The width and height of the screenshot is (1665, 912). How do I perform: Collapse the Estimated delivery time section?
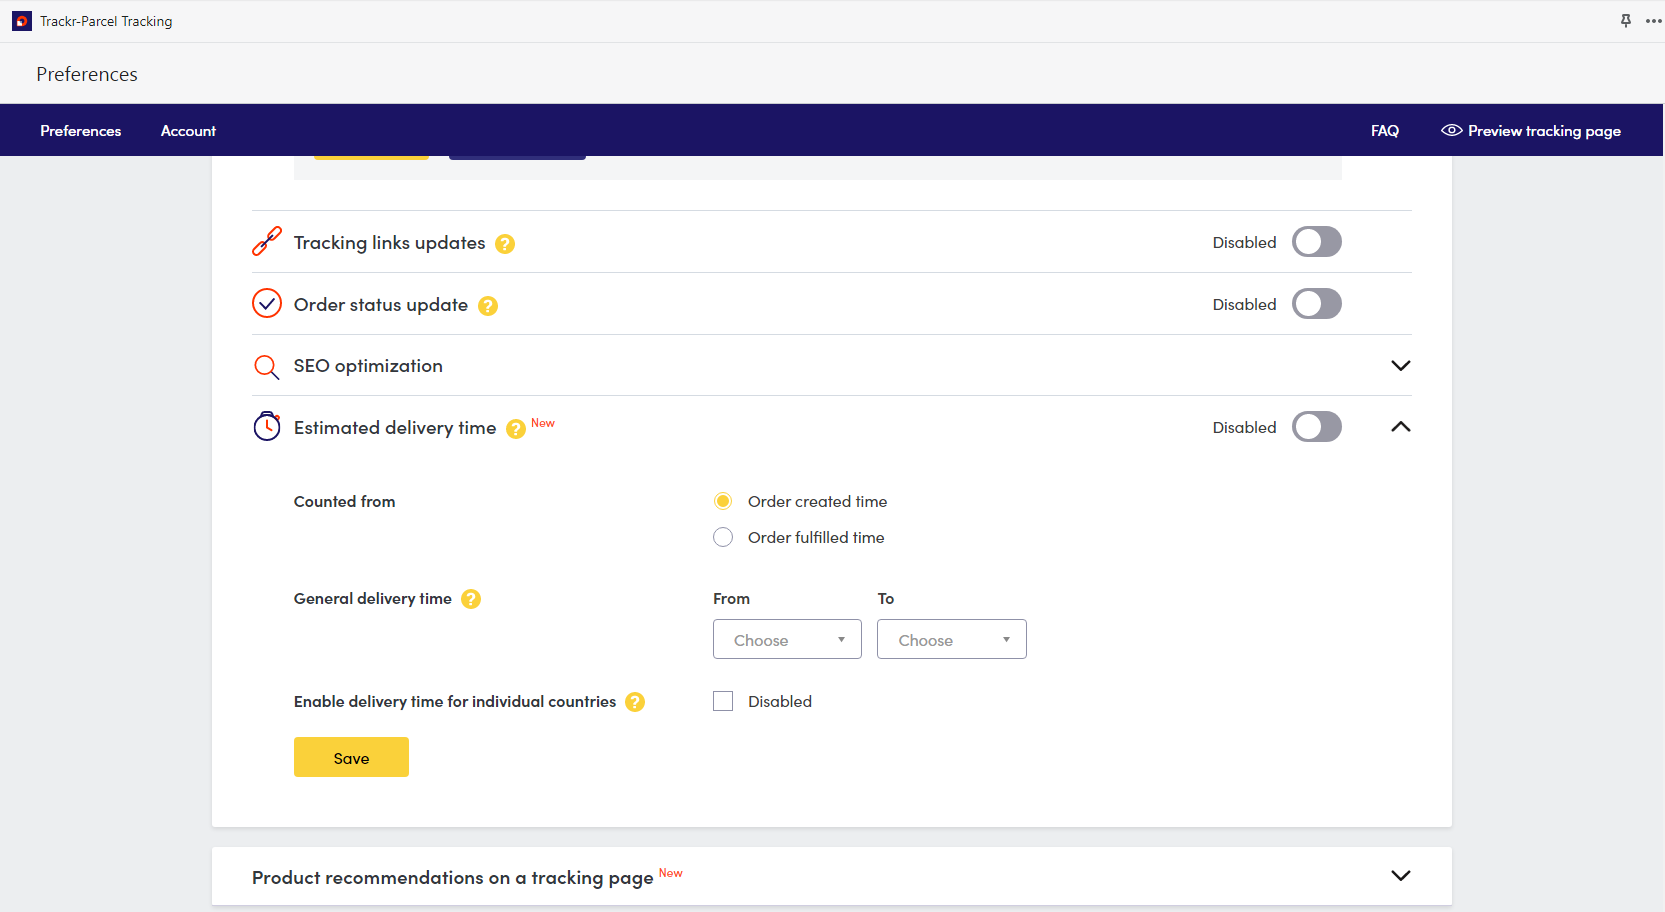(1401, 427)
